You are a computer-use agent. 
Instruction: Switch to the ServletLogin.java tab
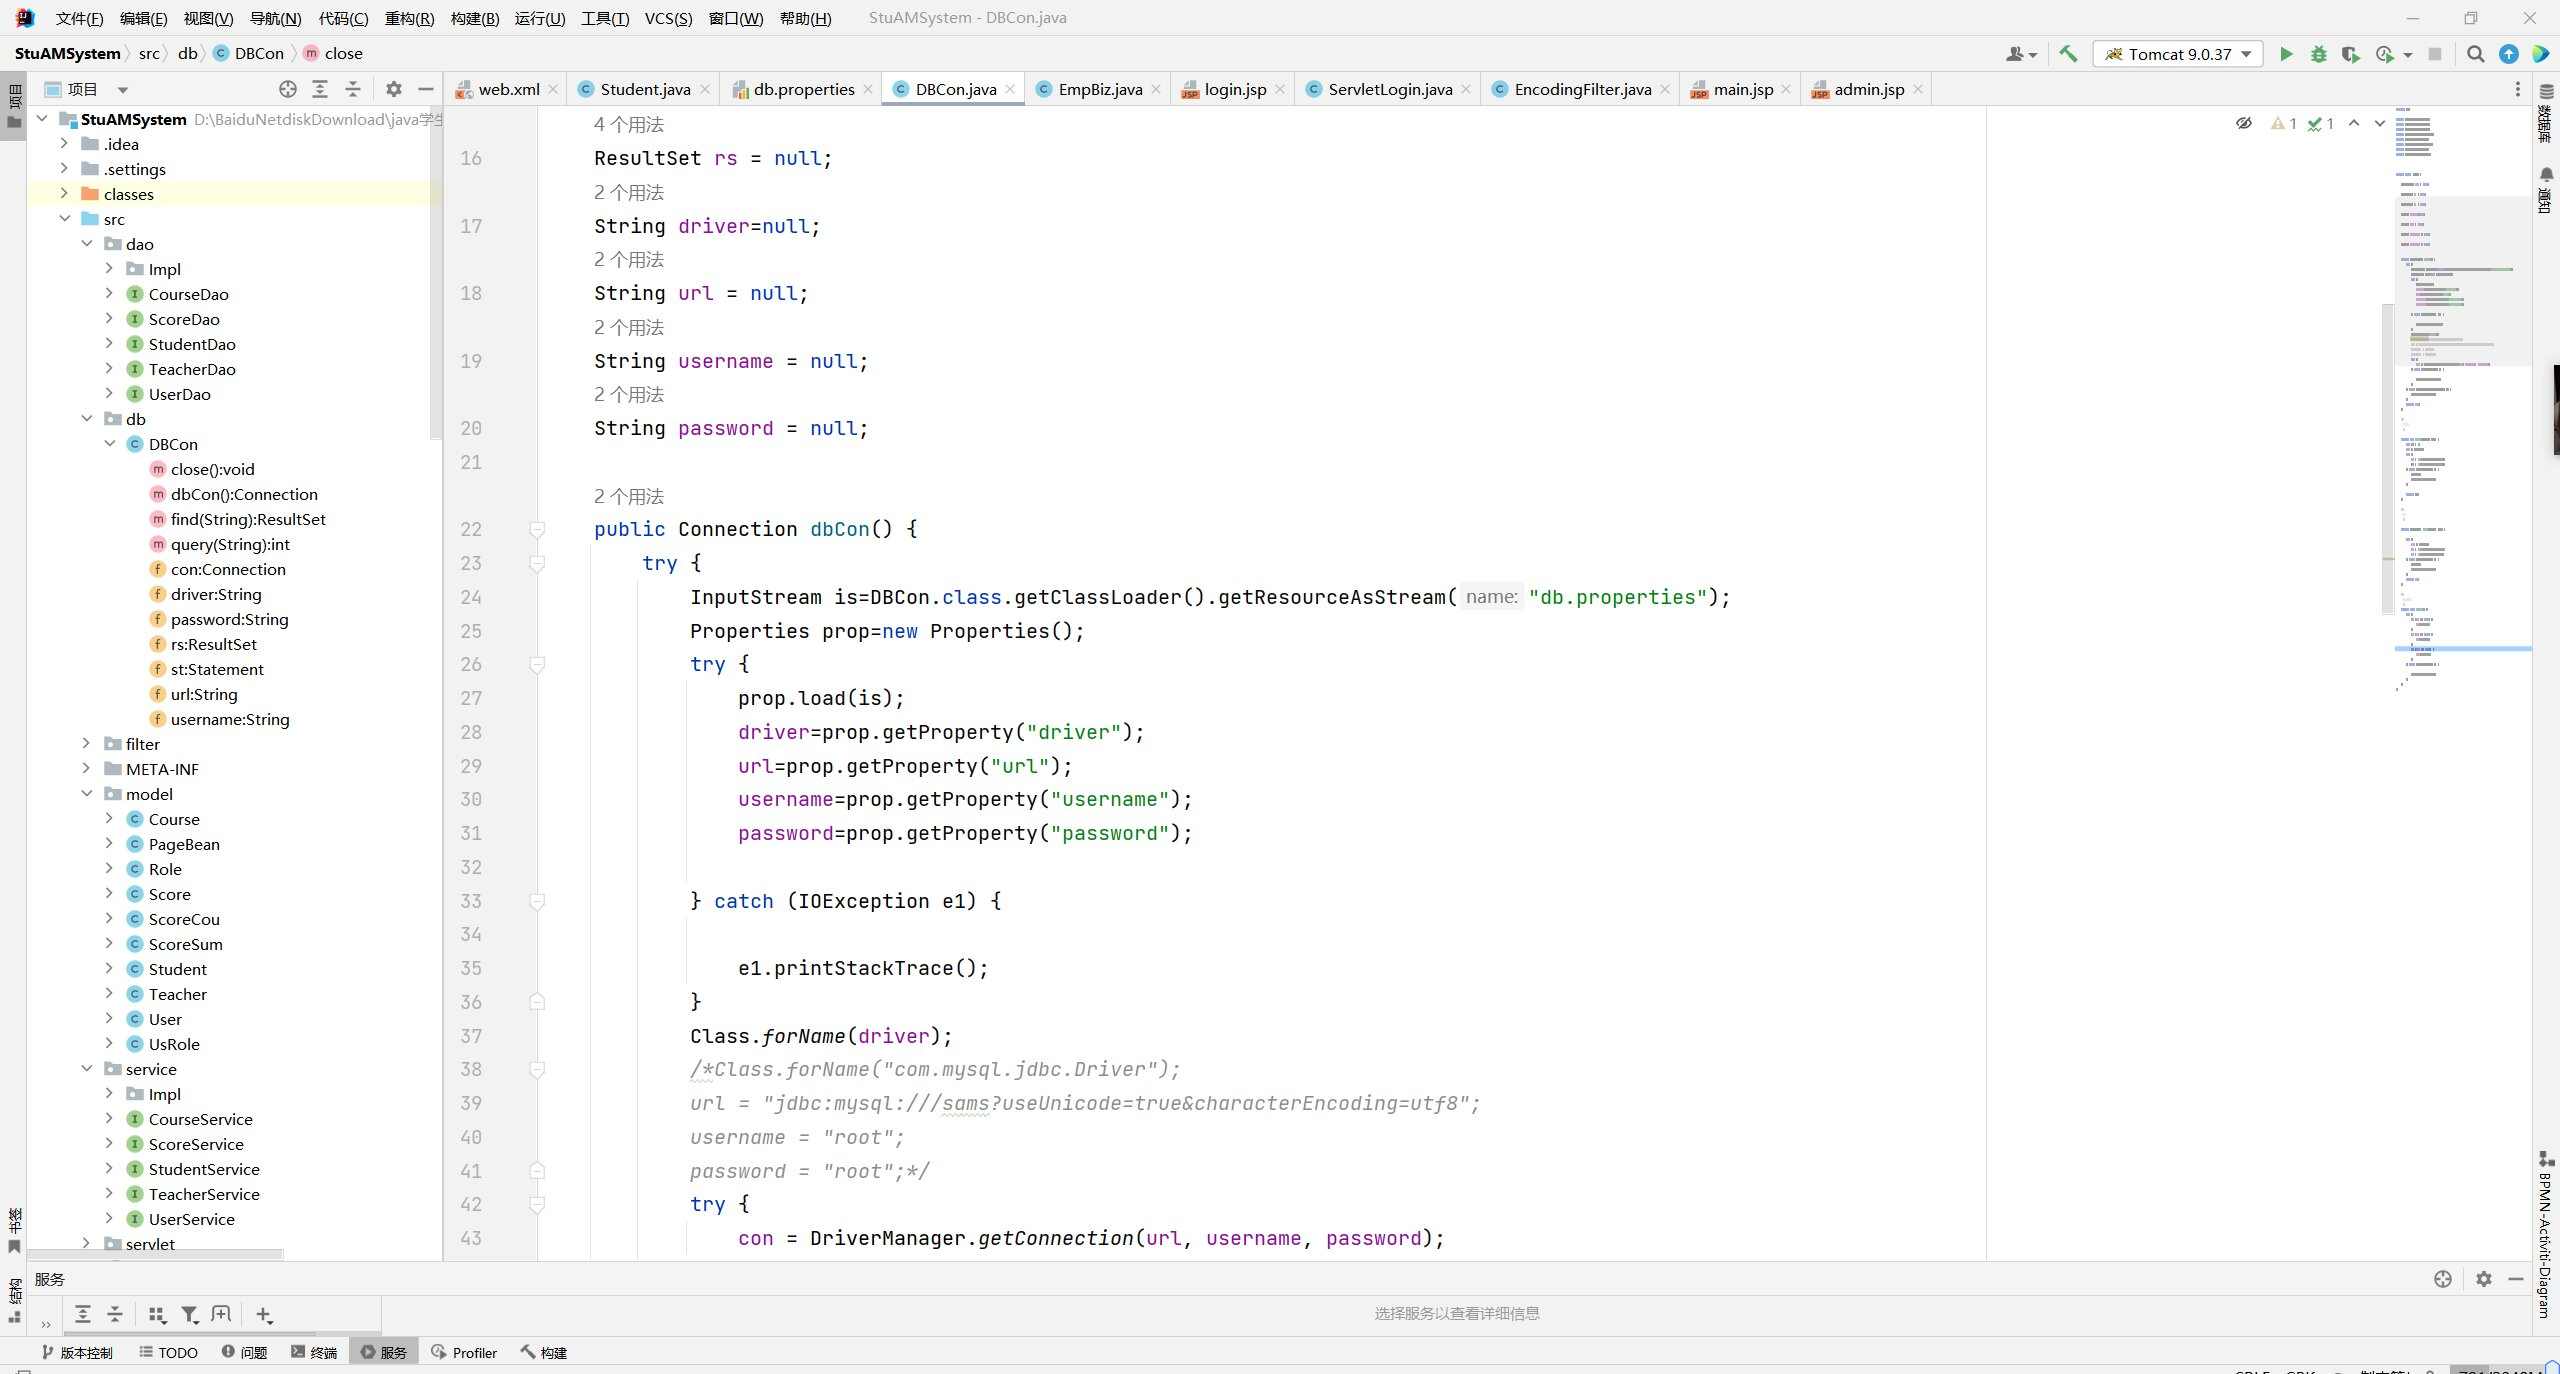[x=1388, y=89]
